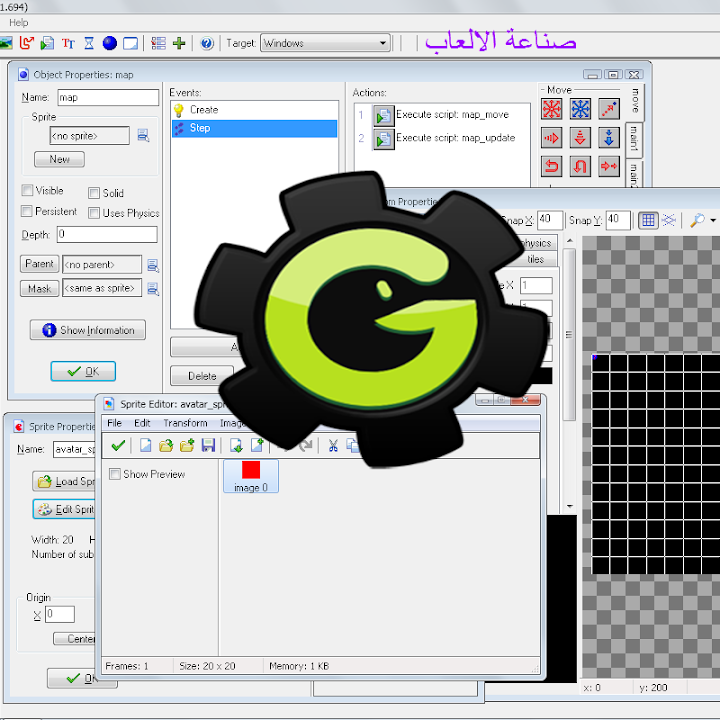Toggle isometric grid in room editor
The image size is (720, 720).
669,220
